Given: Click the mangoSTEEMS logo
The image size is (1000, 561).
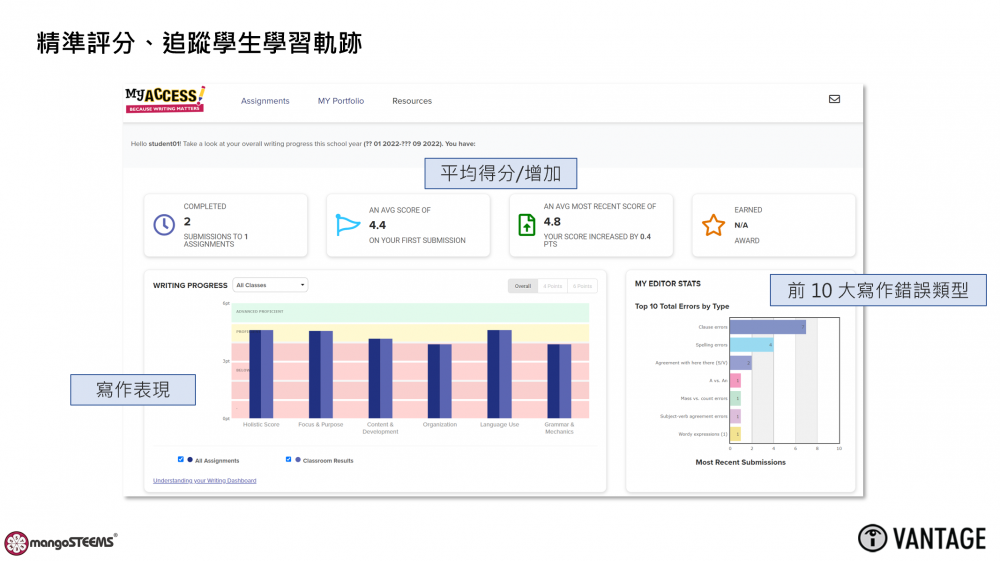Looking at the screenshot, I should click(x=60, y=543).
